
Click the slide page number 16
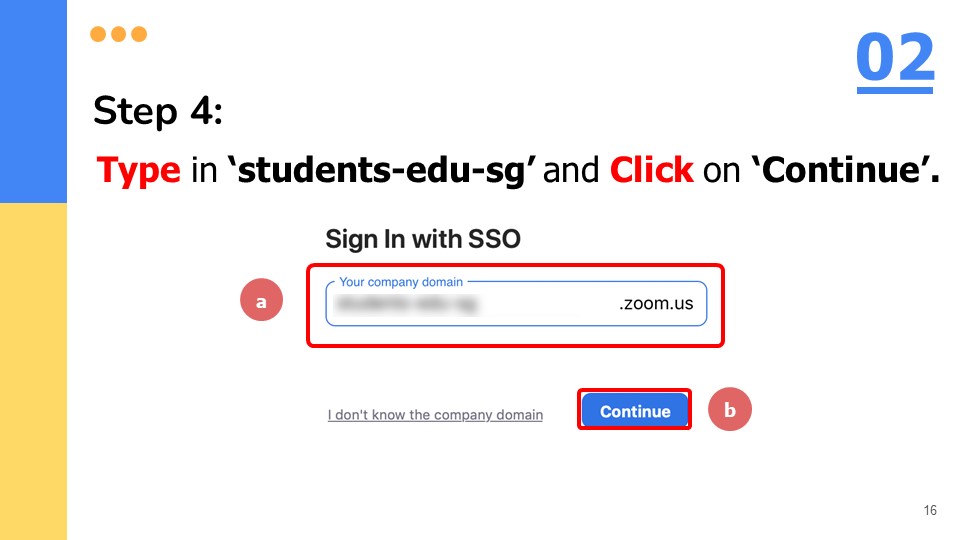[x=930, y=511]
